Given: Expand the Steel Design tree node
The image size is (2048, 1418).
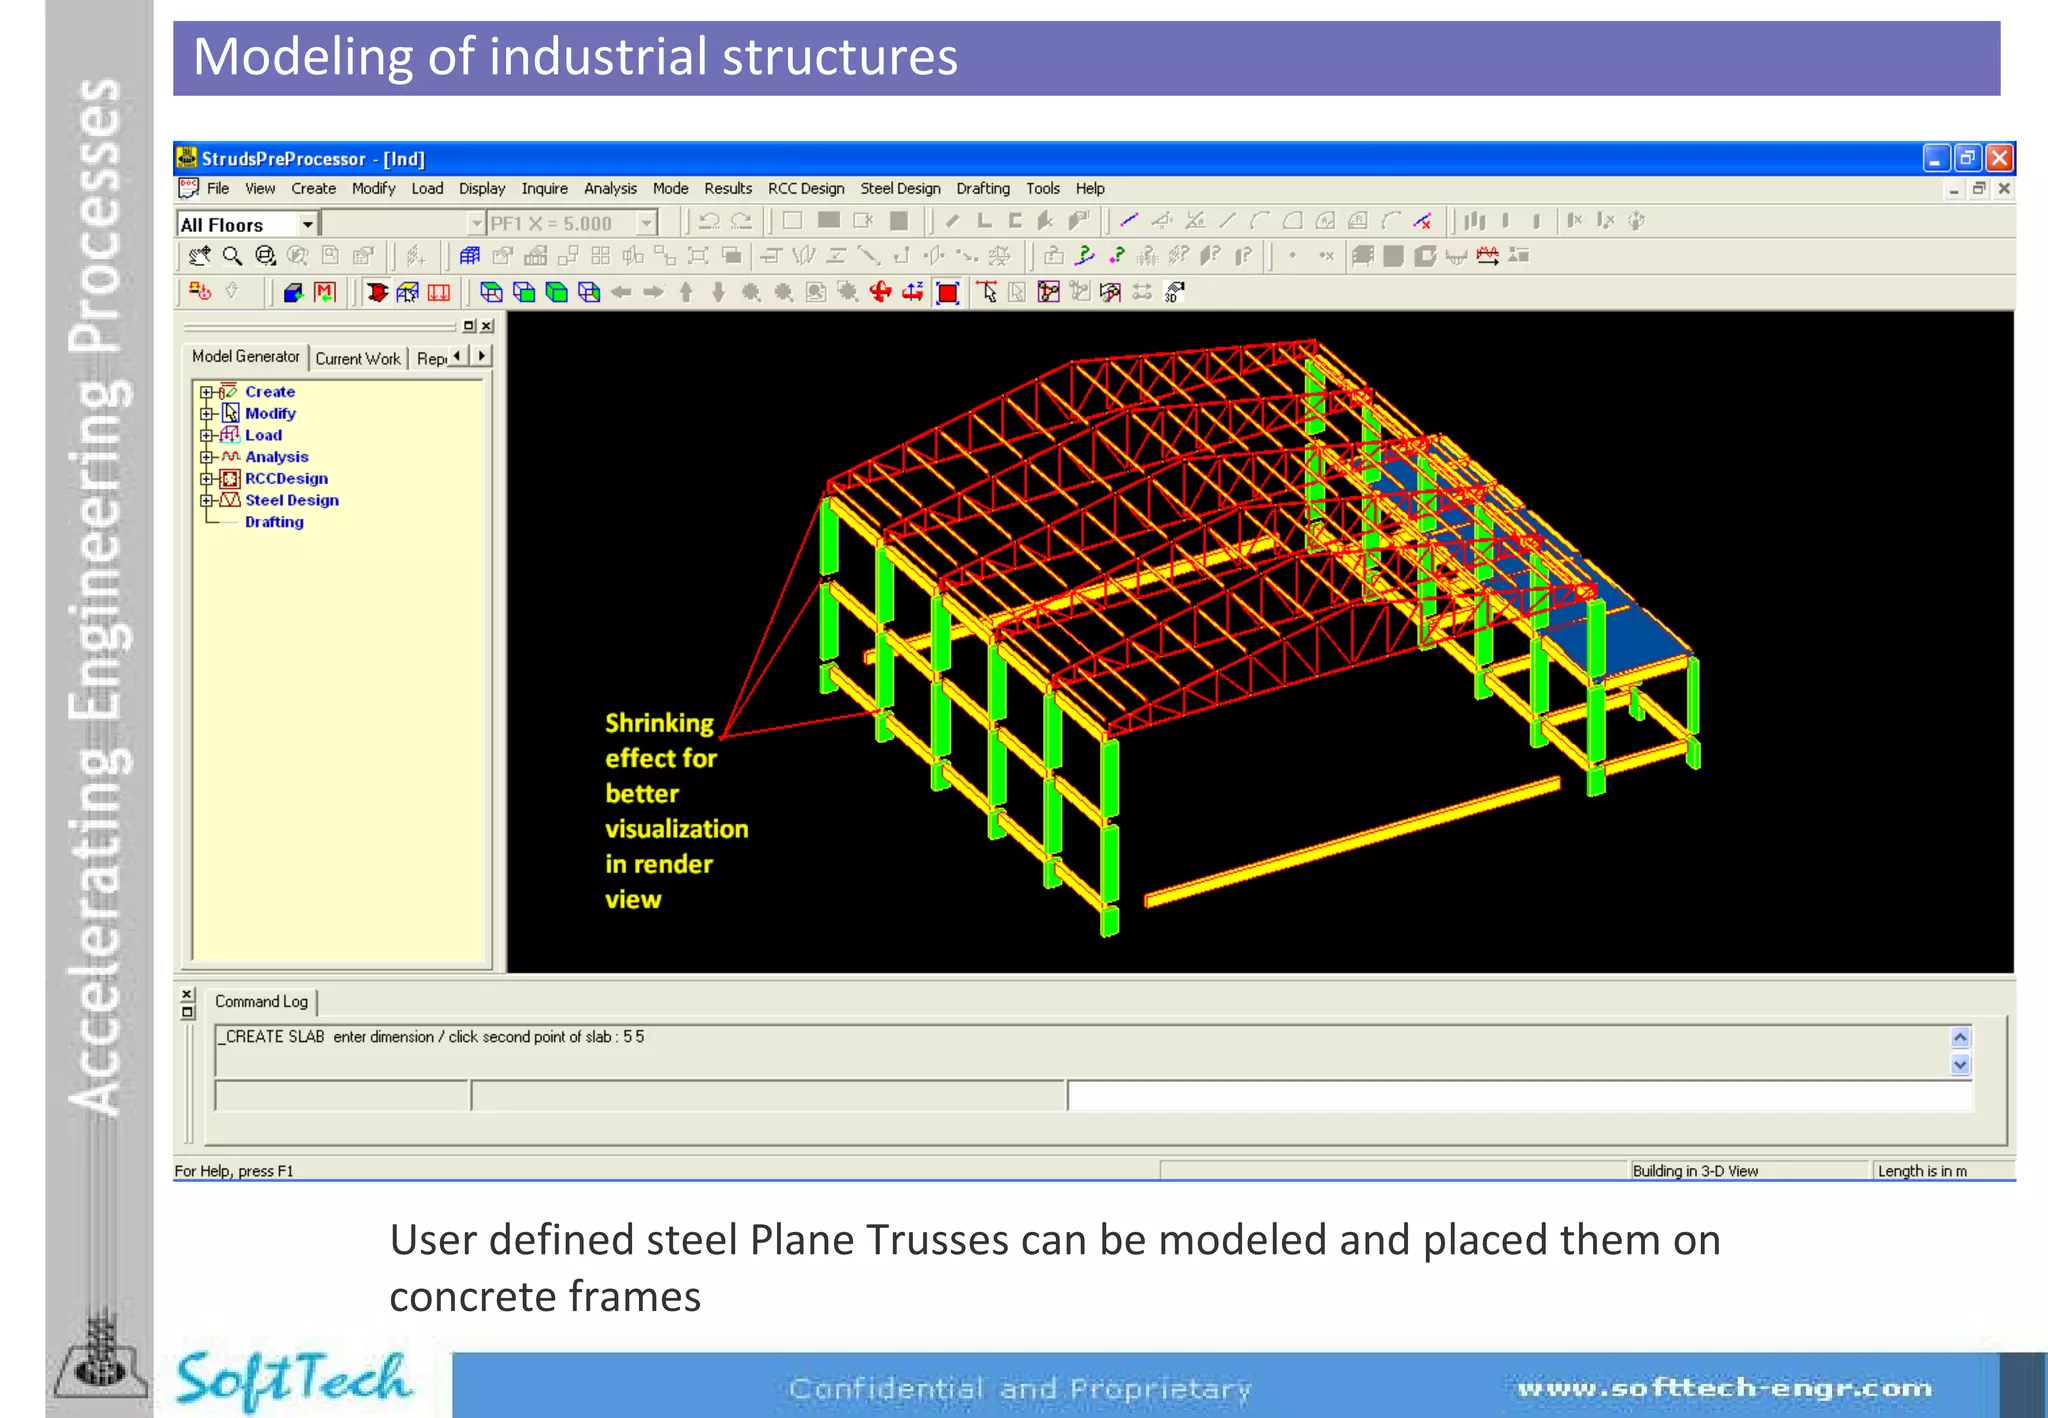Looking at the screenshot, I should click(x=206, y=500).
